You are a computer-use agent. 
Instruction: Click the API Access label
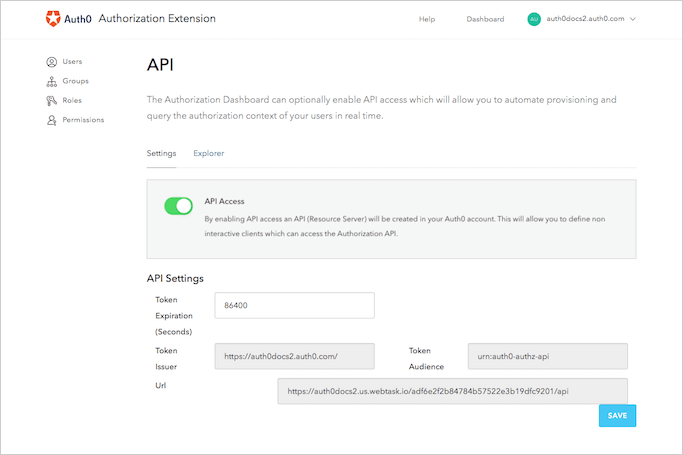[224, 201]
